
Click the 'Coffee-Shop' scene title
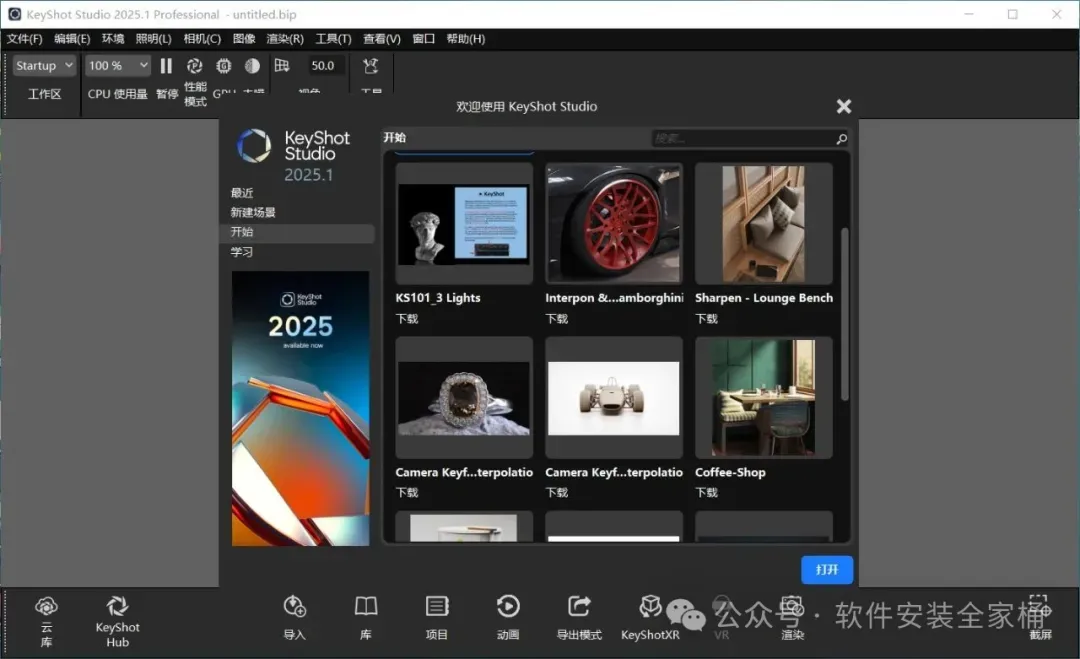[730, 472]
